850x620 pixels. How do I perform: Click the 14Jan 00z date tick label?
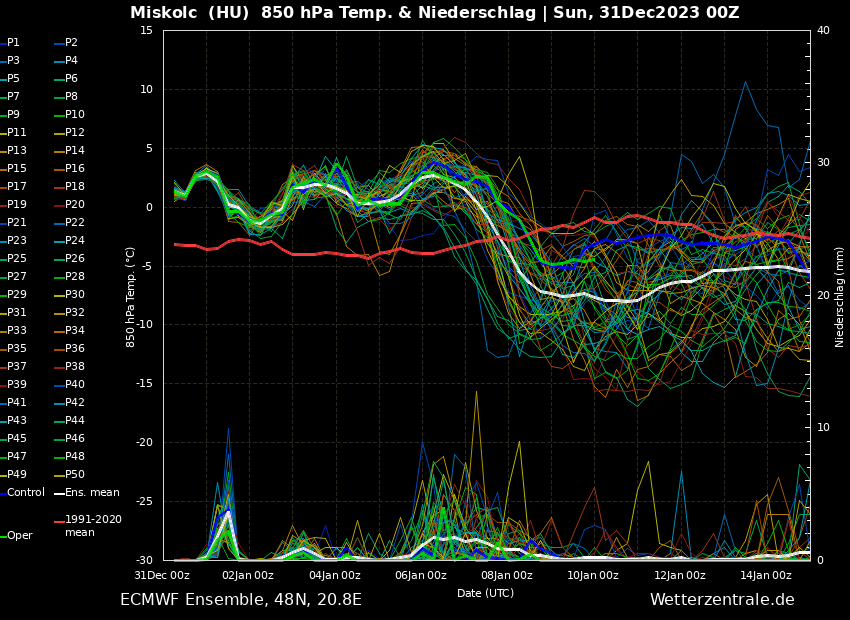[x=766, y=575]
